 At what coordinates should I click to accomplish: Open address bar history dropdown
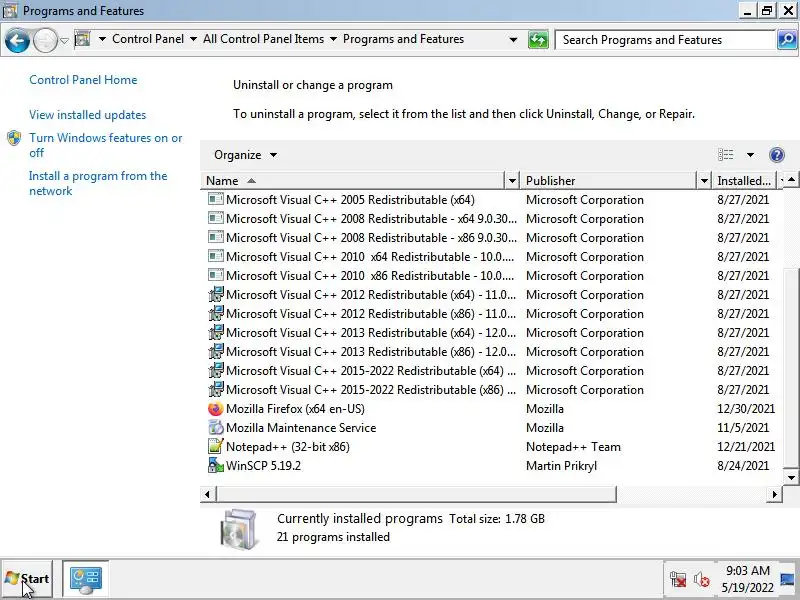[x=513, y=40]
